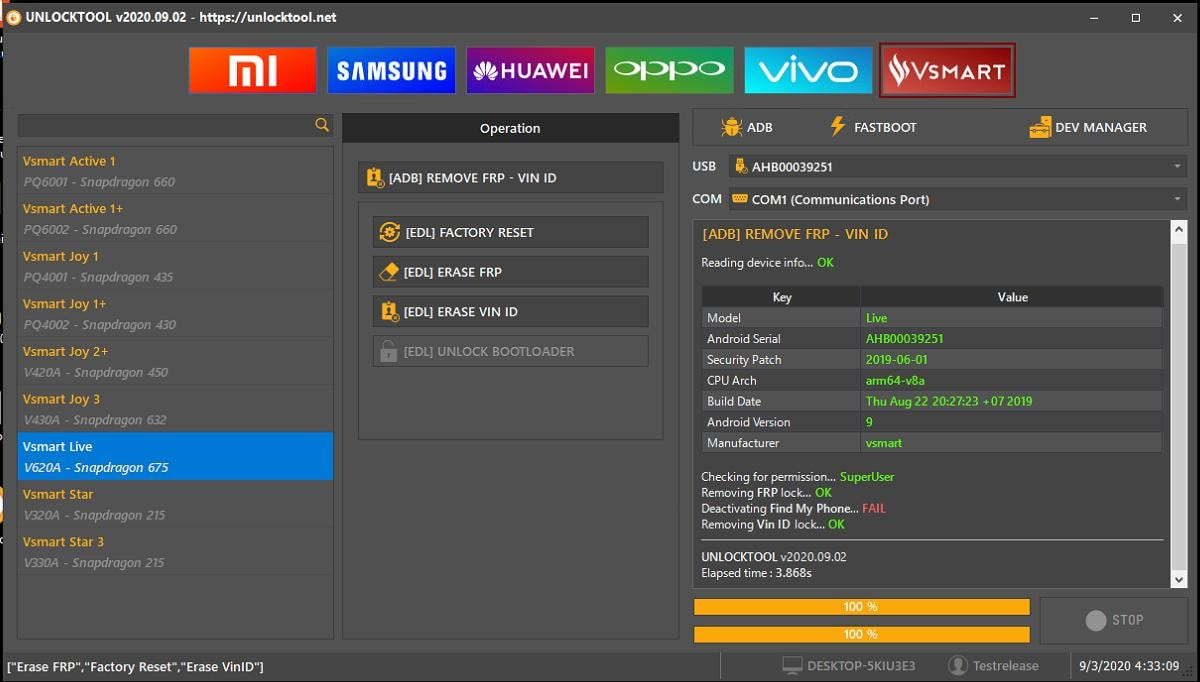Screen dimensions: 1200x682
Task: Switch to the Operation tab
Action: [510, 128]
